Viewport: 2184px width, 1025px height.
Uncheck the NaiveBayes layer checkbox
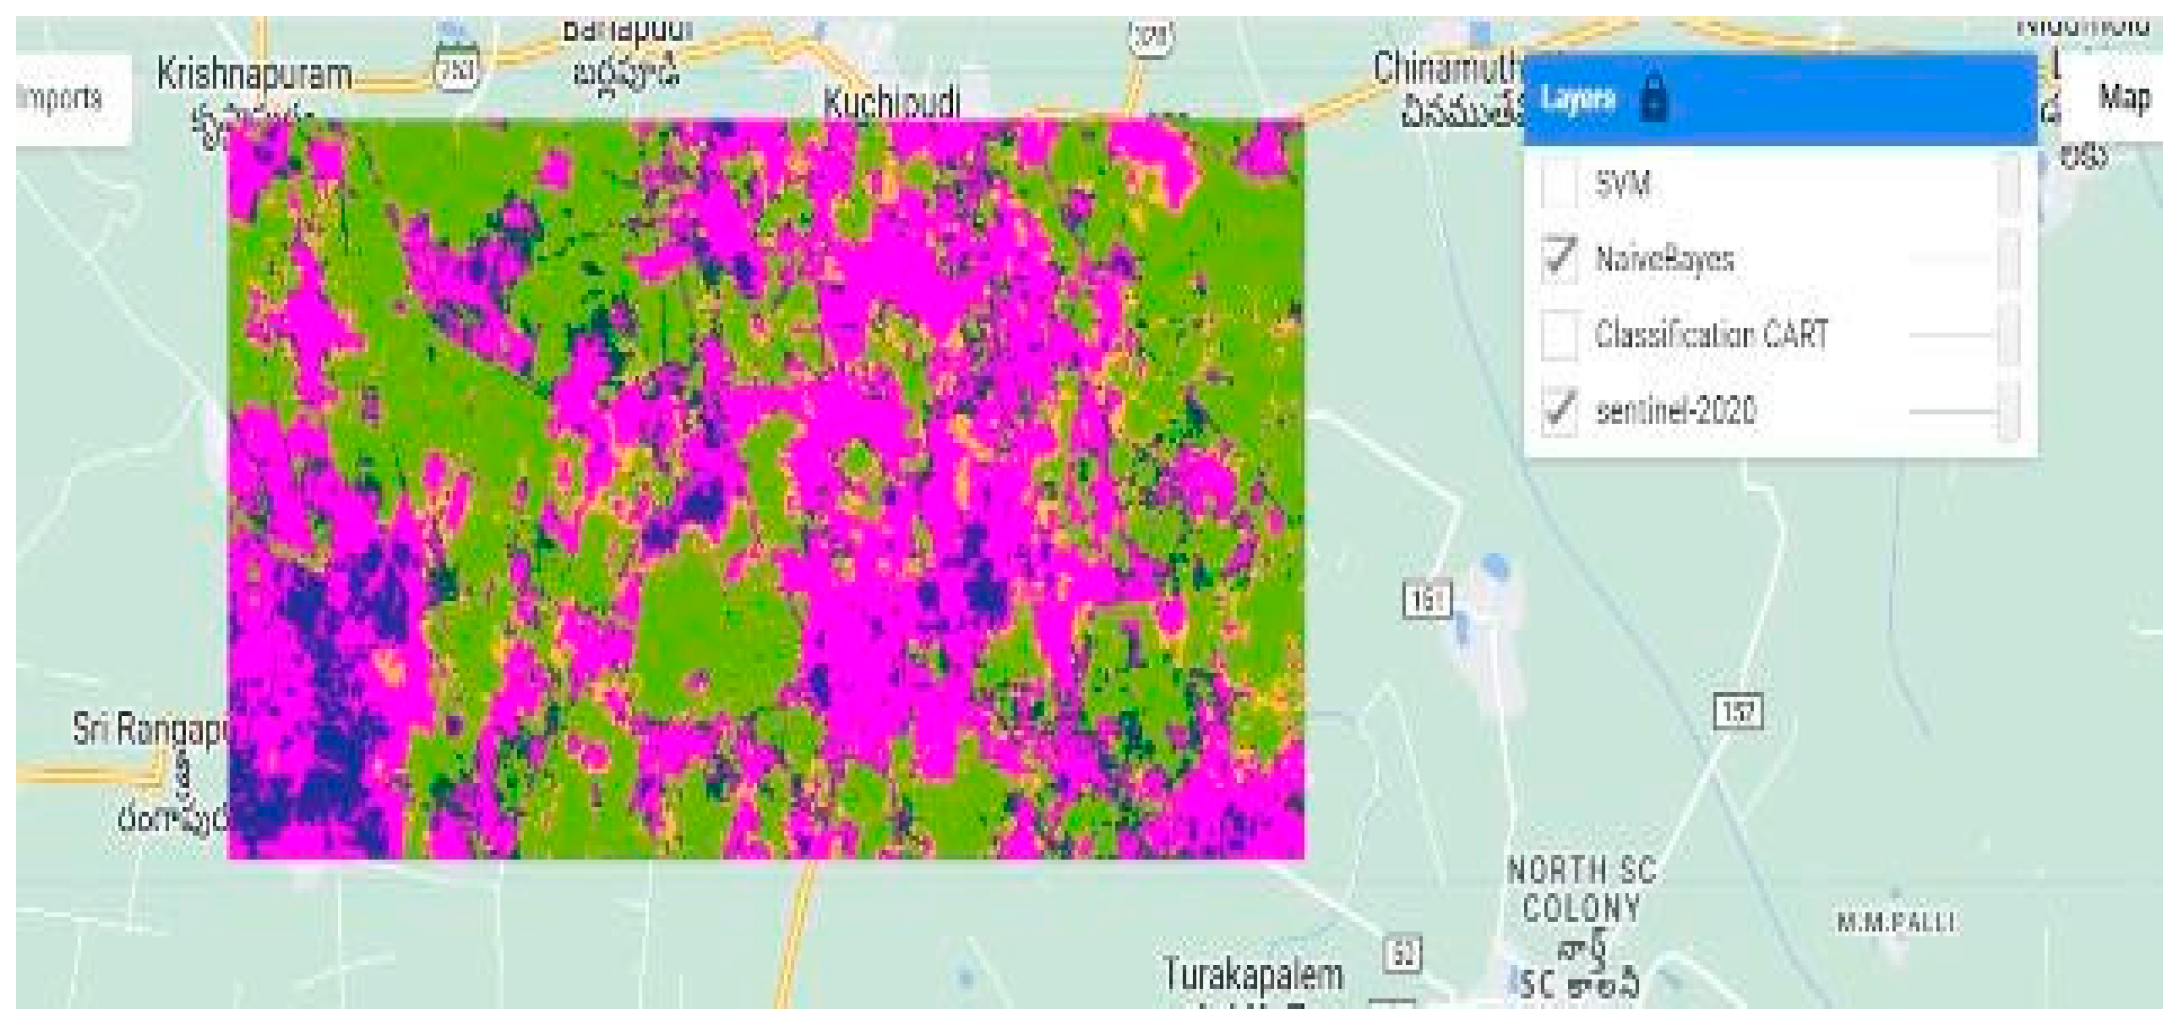[1559, 259]
